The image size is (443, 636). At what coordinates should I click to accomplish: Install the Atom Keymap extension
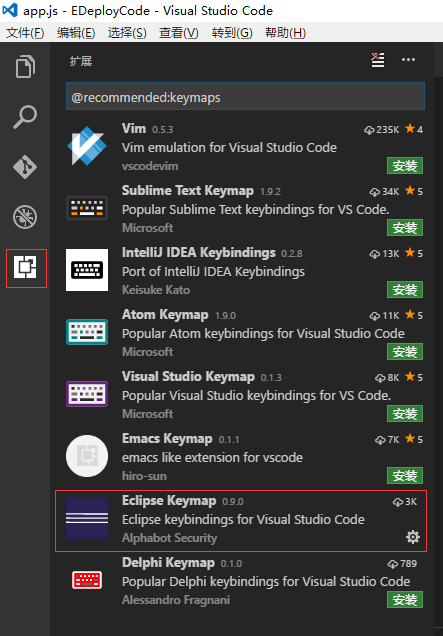405,352
